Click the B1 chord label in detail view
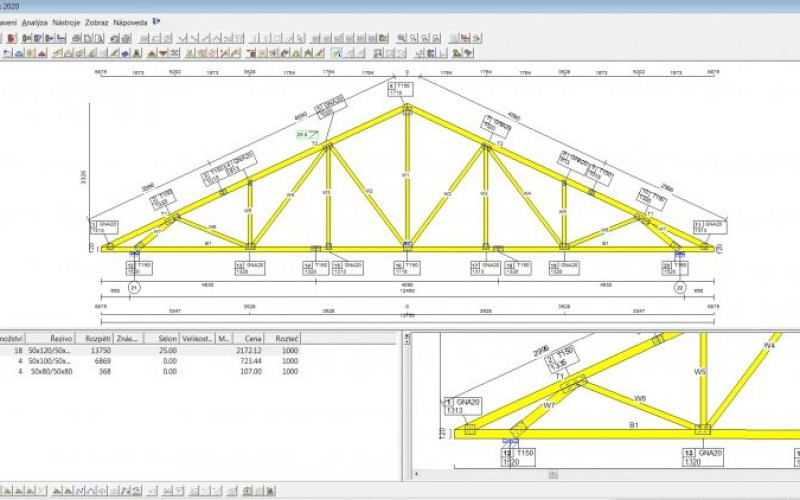 pos(634,424)
